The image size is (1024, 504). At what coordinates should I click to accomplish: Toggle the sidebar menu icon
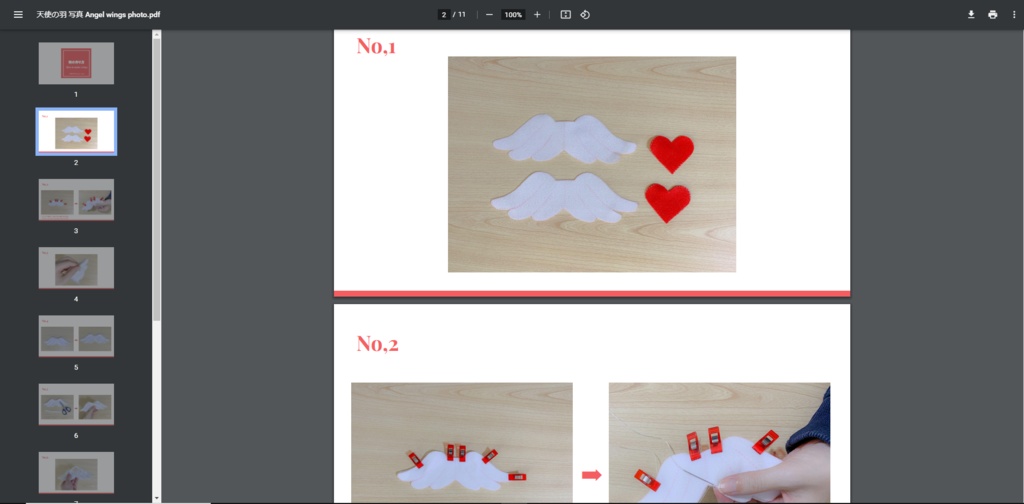point(18,14)
